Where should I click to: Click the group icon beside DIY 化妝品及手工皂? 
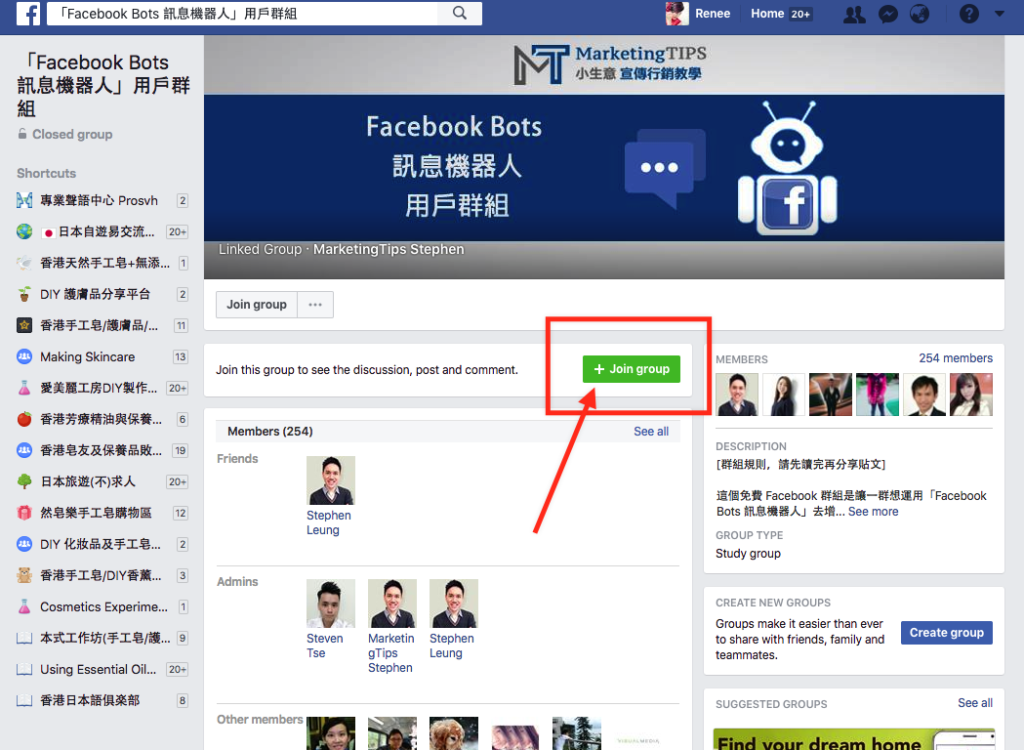coord(24,544)
